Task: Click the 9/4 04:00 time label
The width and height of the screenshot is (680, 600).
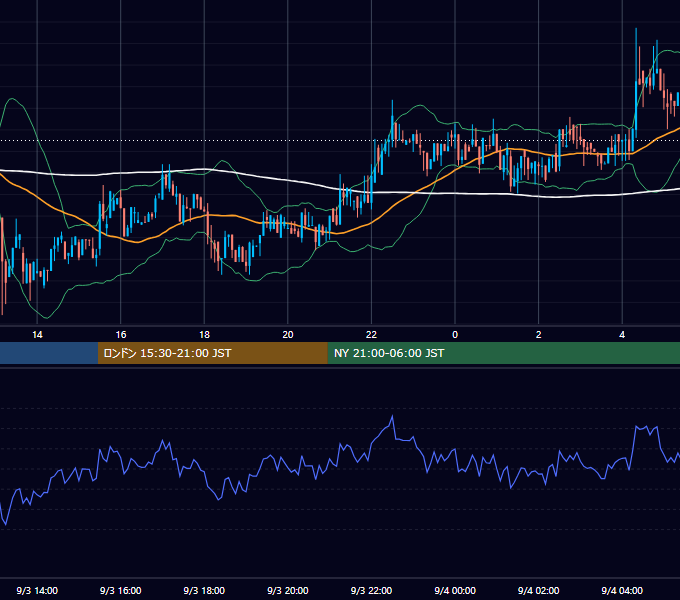Action: [622, 590]
